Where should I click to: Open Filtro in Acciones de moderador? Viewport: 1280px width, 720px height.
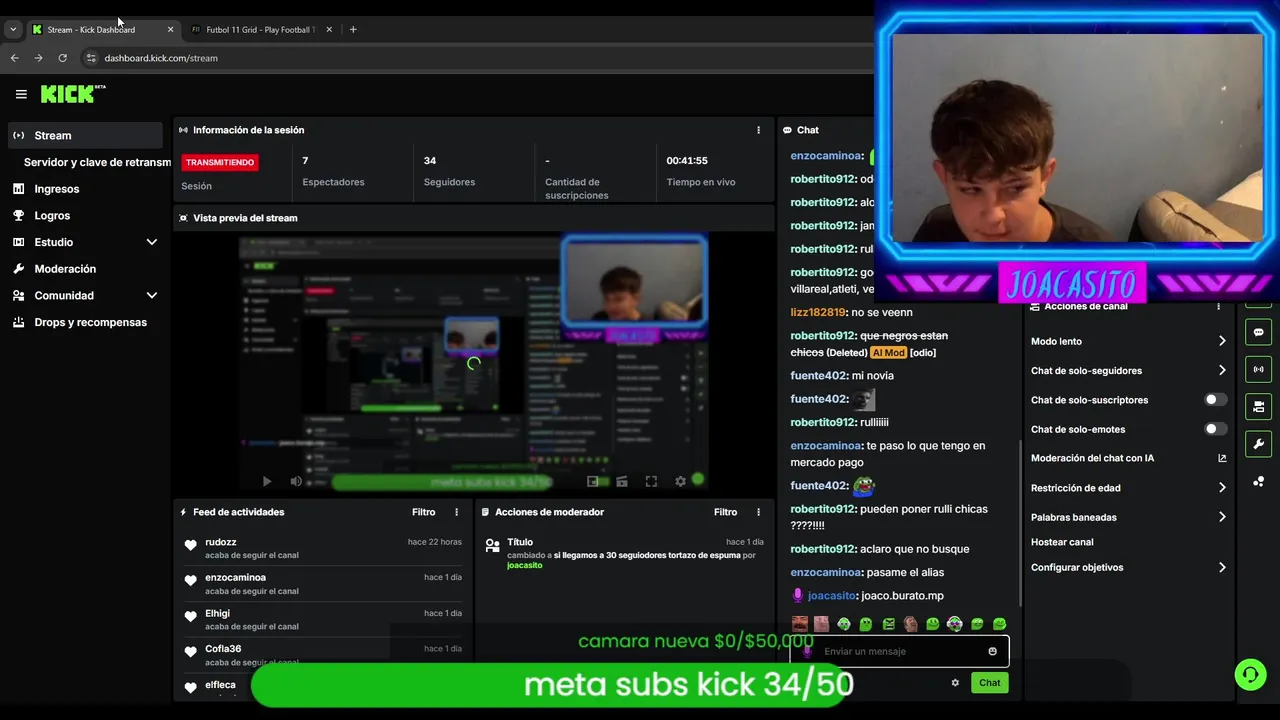(725, 512)
